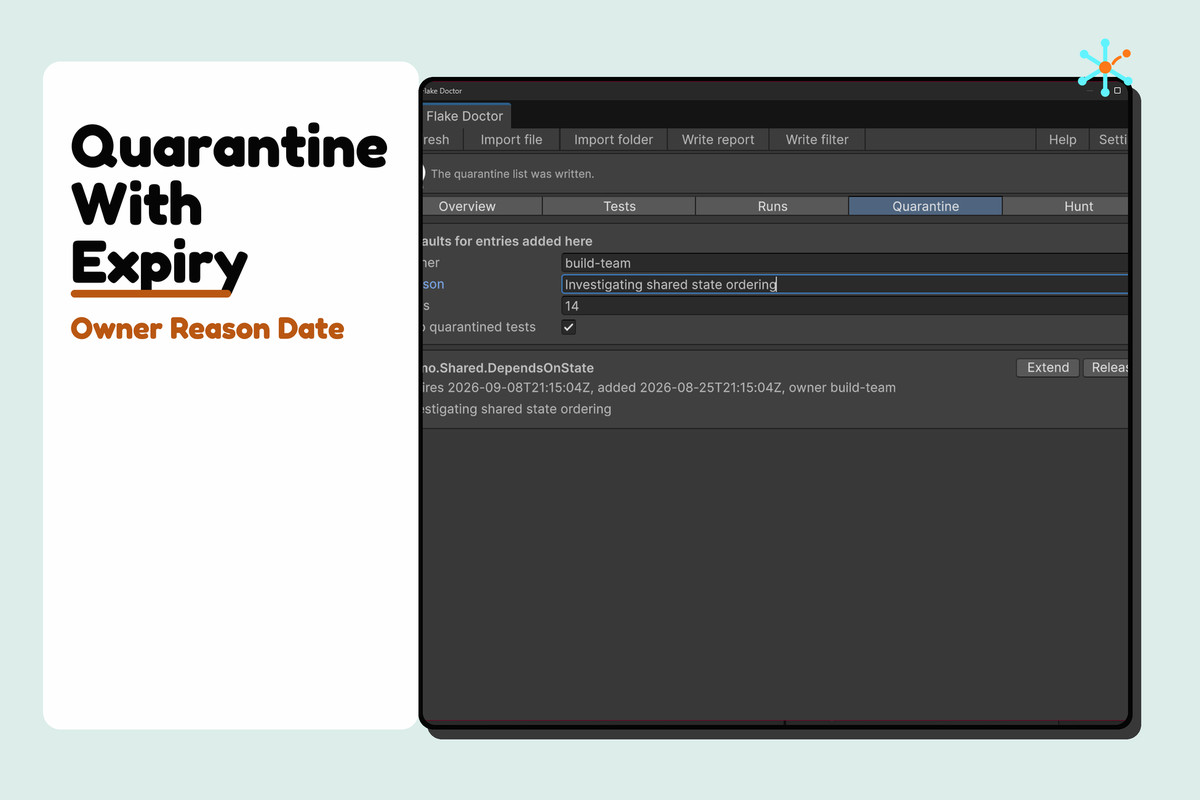
Task: Click the maximize window square icon
Action: (x=1118, y=91)
